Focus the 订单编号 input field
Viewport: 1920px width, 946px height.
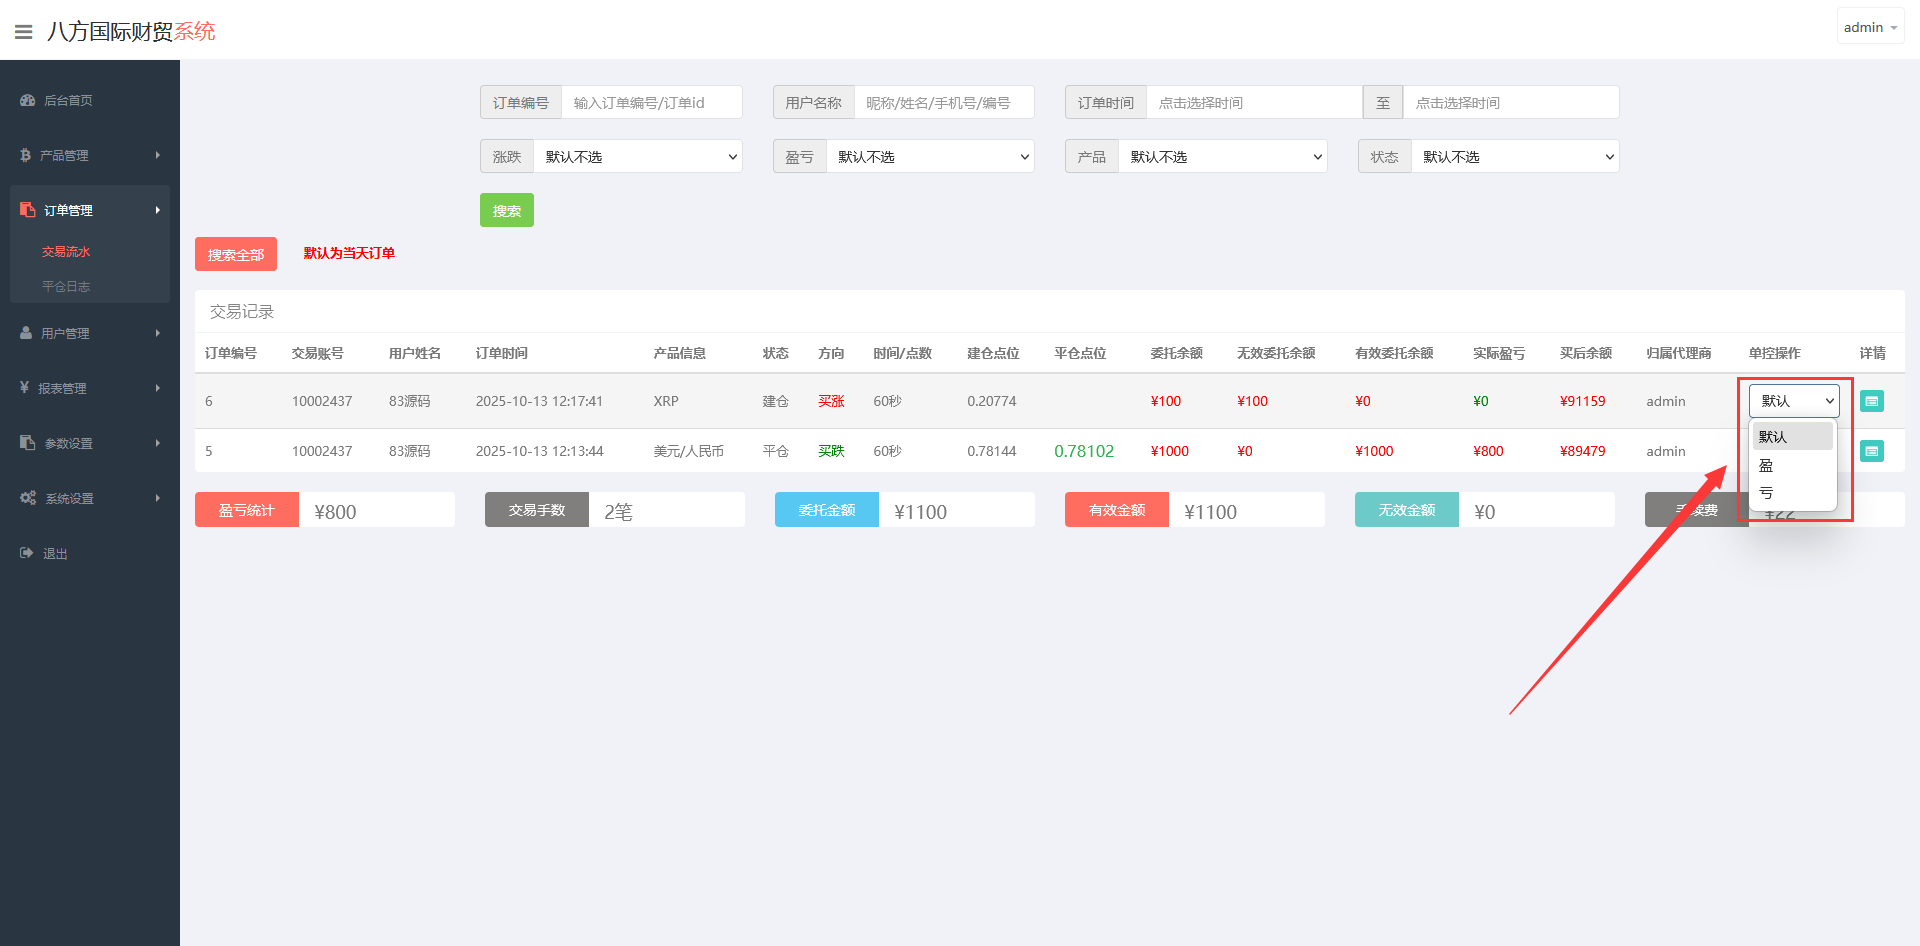click(651, 103)
